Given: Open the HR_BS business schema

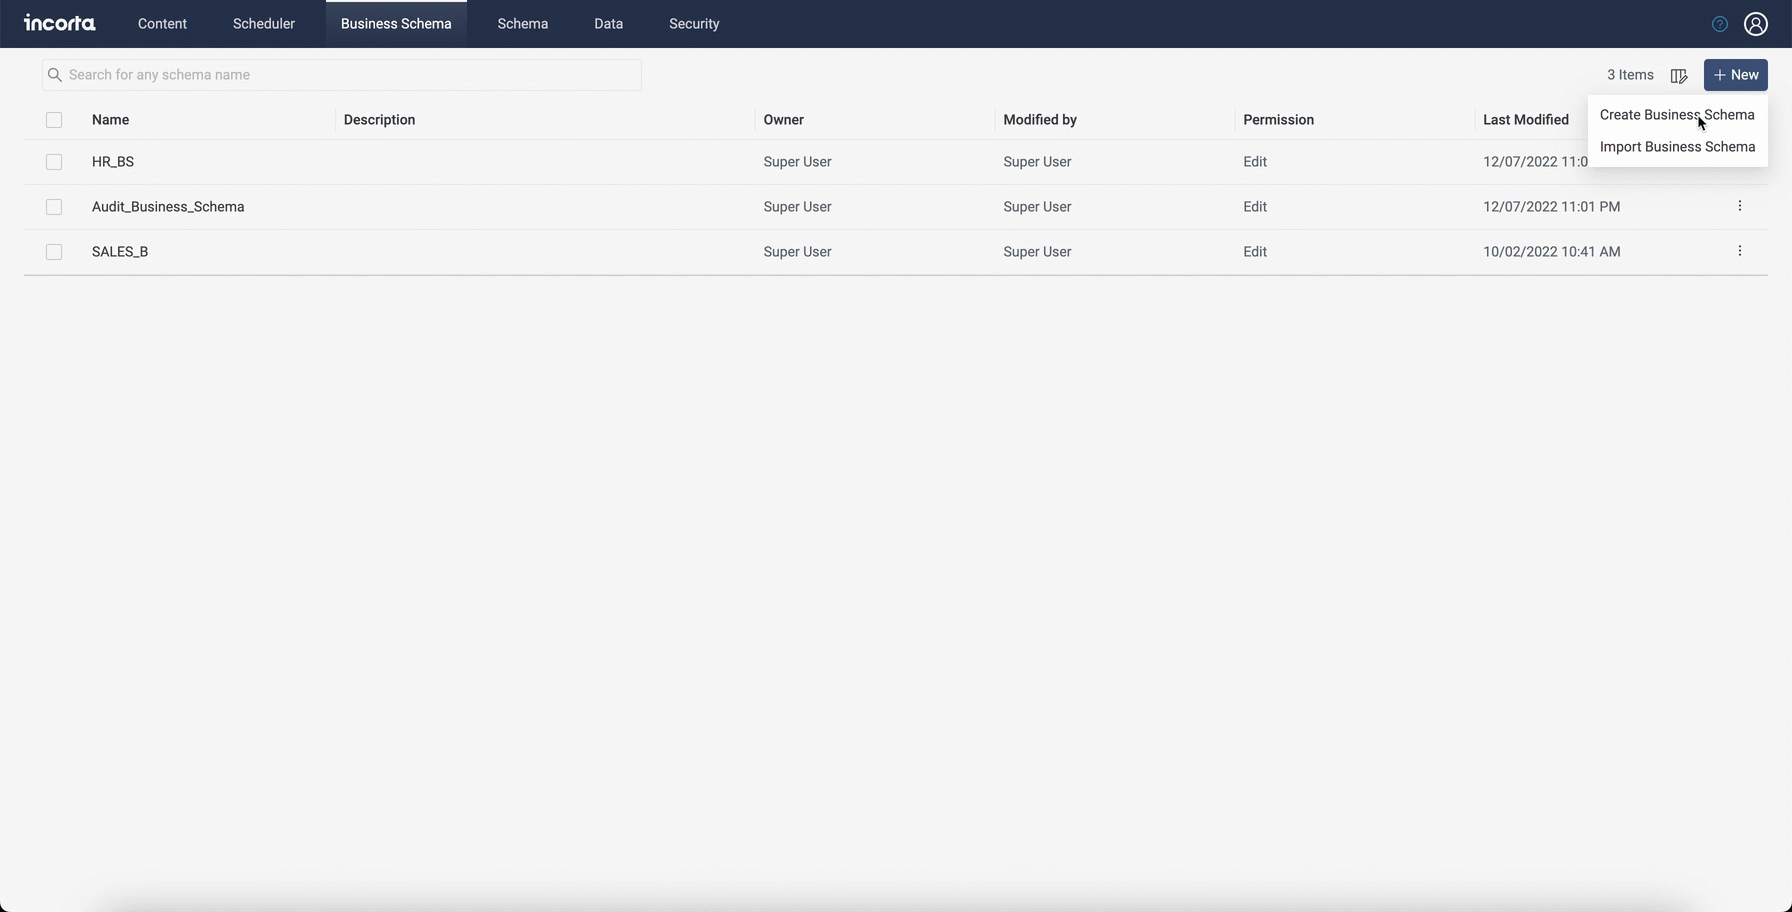Looking at the screenshot, I should [113, 162].
